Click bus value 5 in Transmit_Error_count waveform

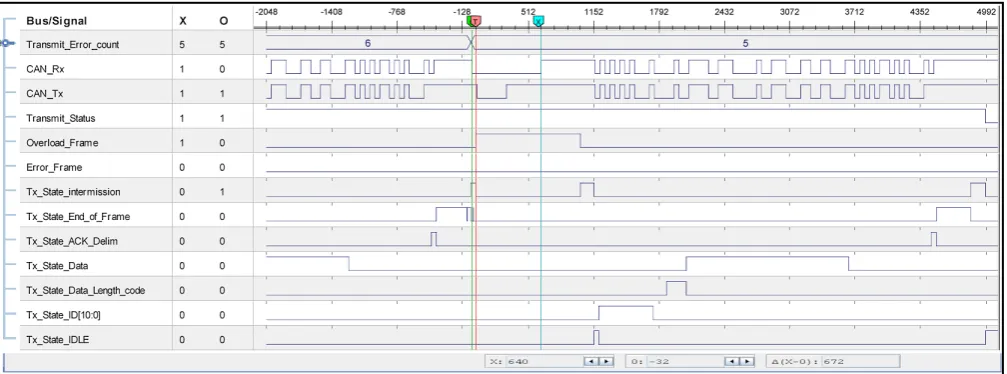pos(746,43)
